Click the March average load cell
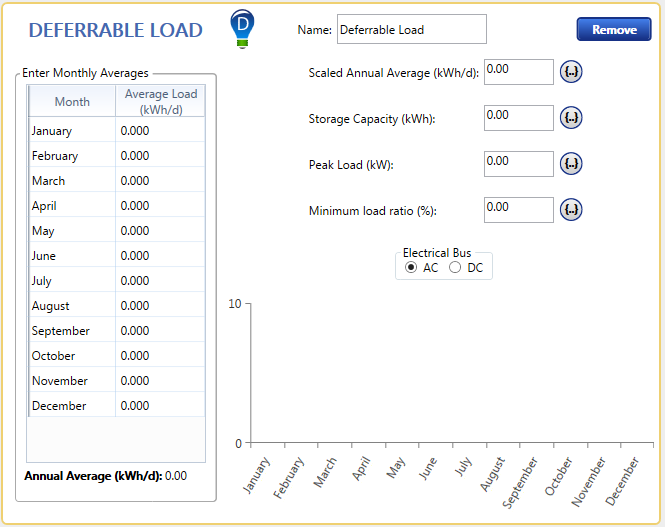The width and height of the screenshot is (665, 527). point(160,181)
